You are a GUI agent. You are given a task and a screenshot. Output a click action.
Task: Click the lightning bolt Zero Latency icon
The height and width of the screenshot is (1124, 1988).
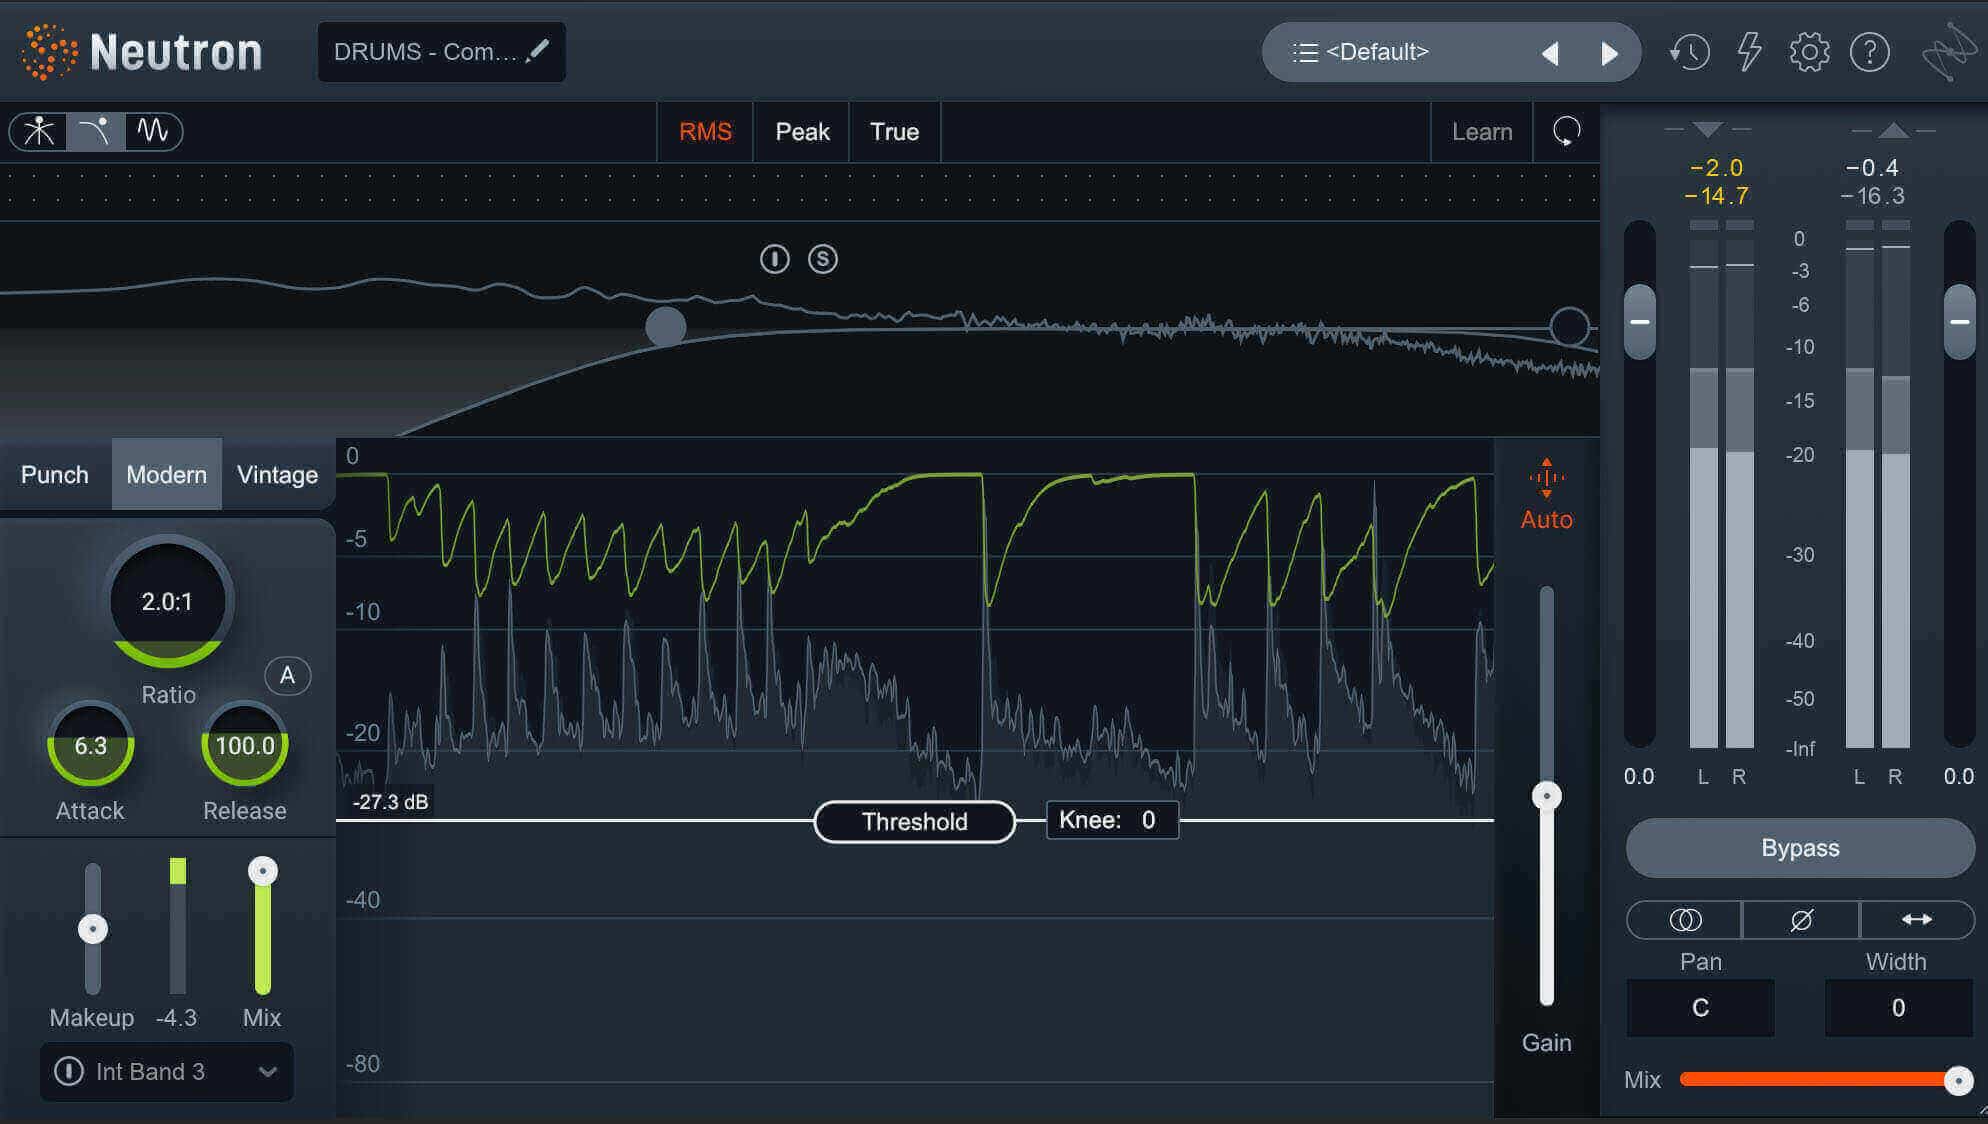(1749, 52)
